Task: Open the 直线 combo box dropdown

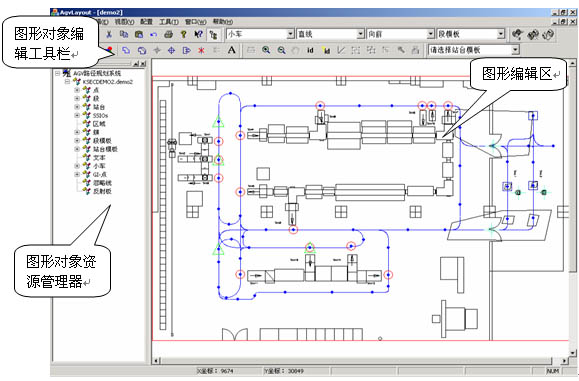Action: 361,34
